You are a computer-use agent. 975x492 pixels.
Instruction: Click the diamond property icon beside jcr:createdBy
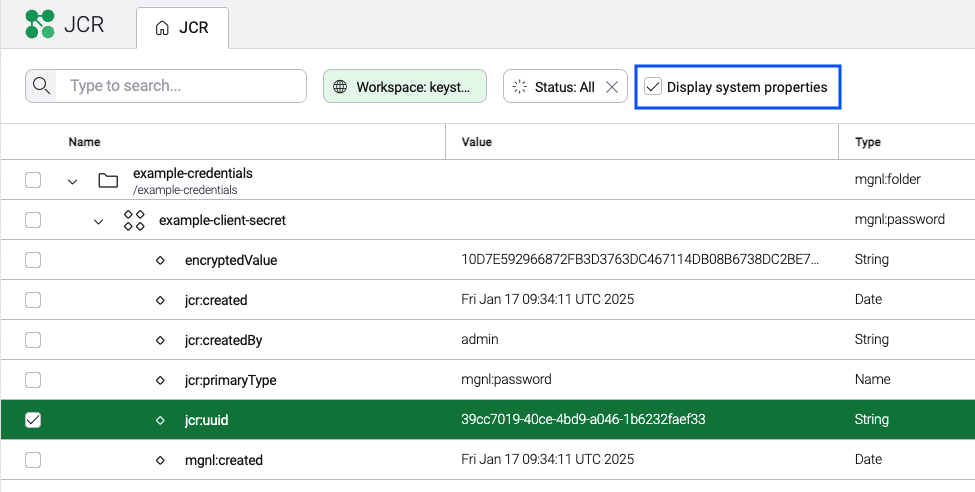pyautogui.click(x=160, y=340)
